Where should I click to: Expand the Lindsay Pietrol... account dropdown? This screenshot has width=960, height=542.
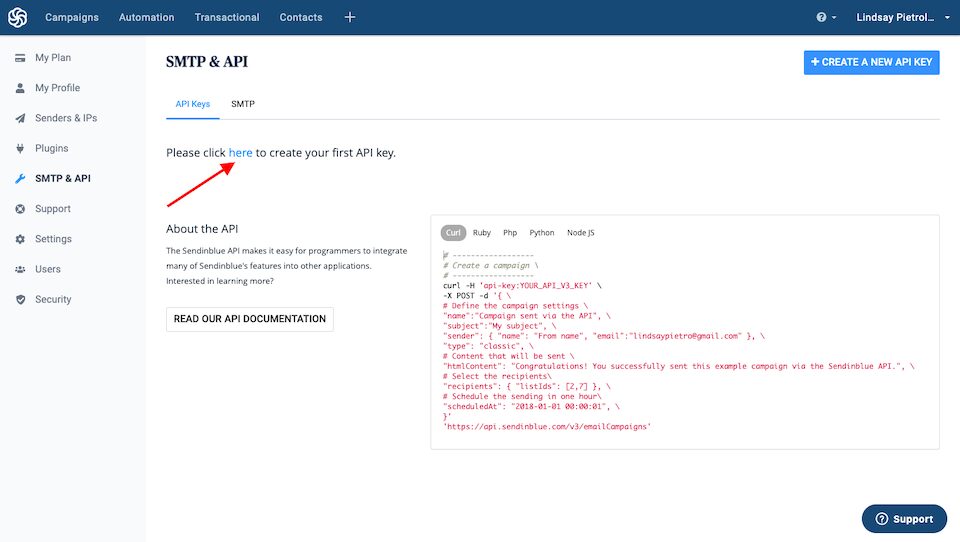(x=903, y=17)
